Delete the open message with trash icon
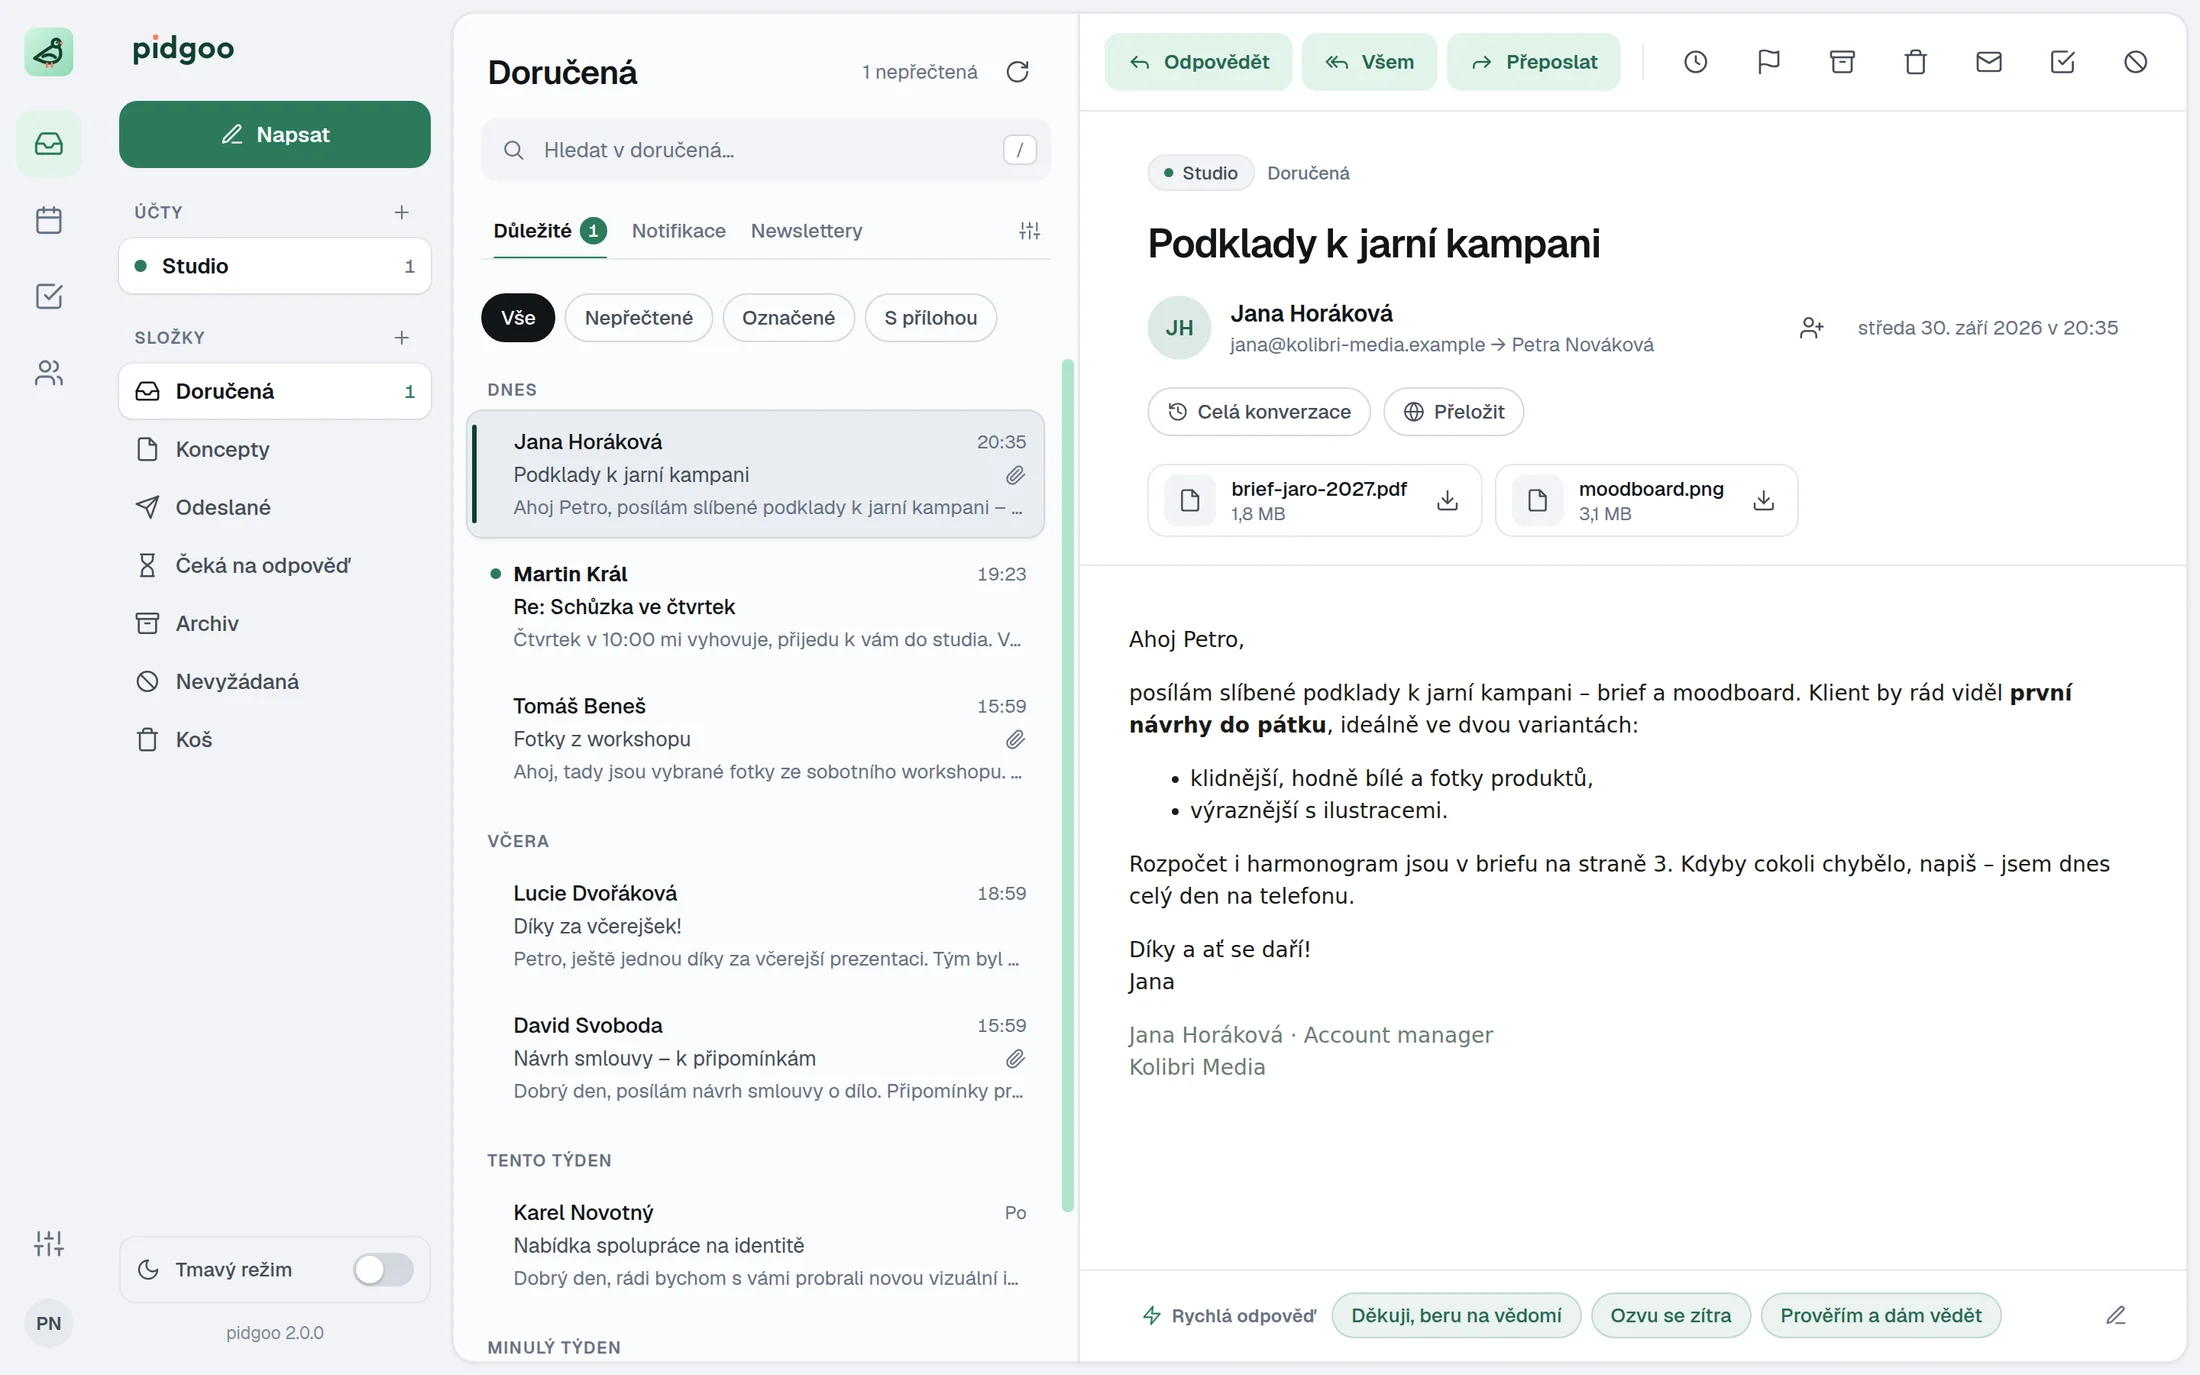 [x=1916, y=62]
